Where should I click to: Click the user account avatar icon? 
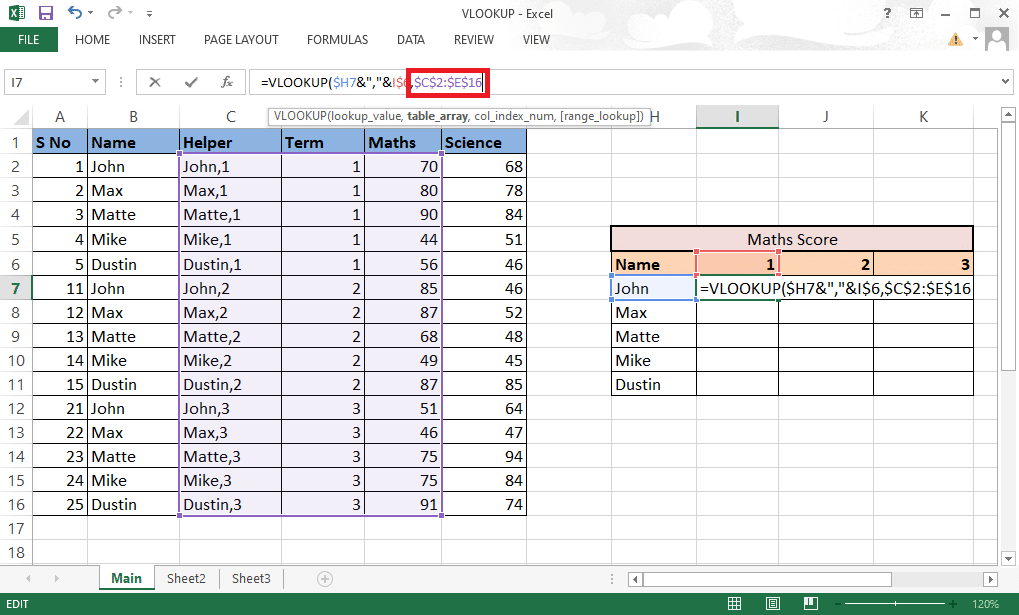point(996,40)
